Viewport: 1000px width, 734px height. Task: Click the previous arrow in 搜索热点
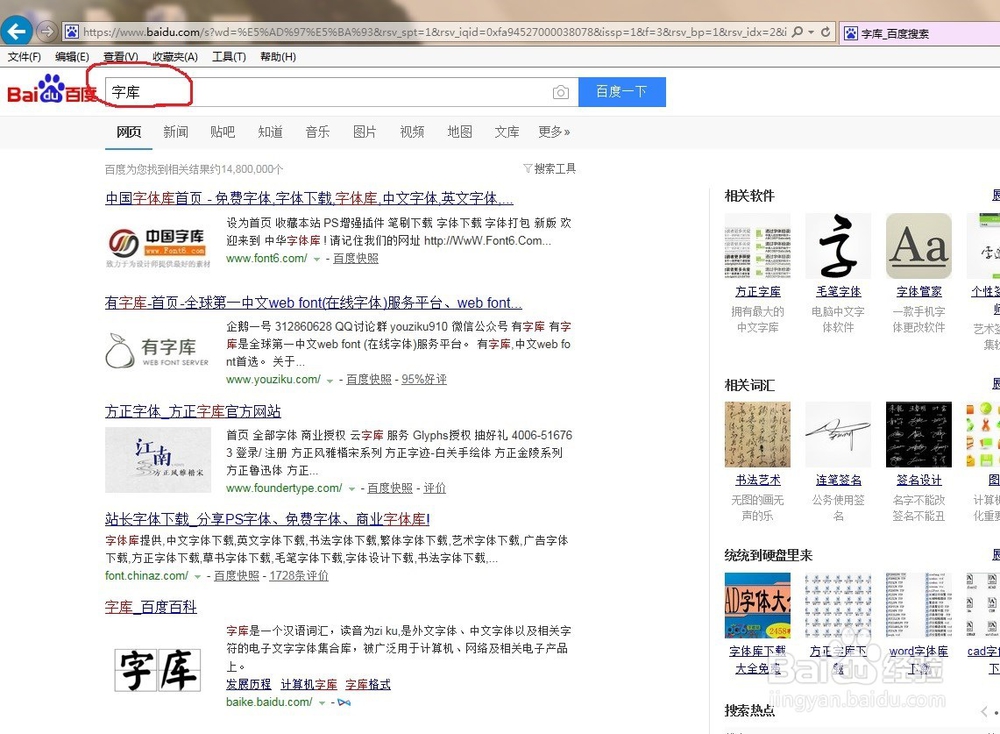[985, 711]
